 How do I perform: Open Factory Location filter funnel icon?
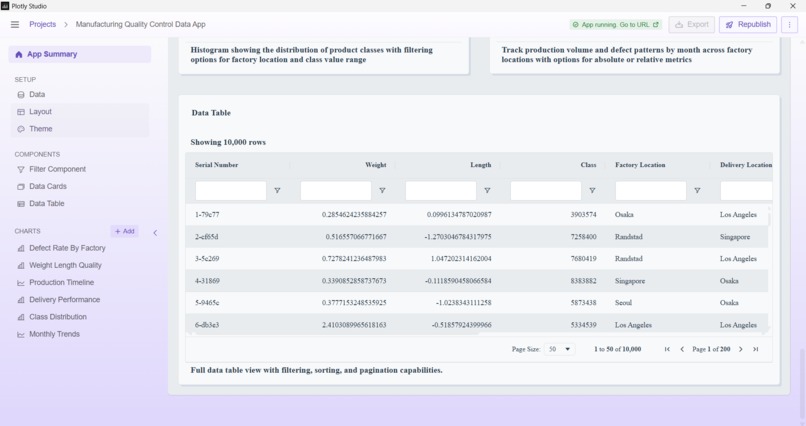(x=698, y=191)
